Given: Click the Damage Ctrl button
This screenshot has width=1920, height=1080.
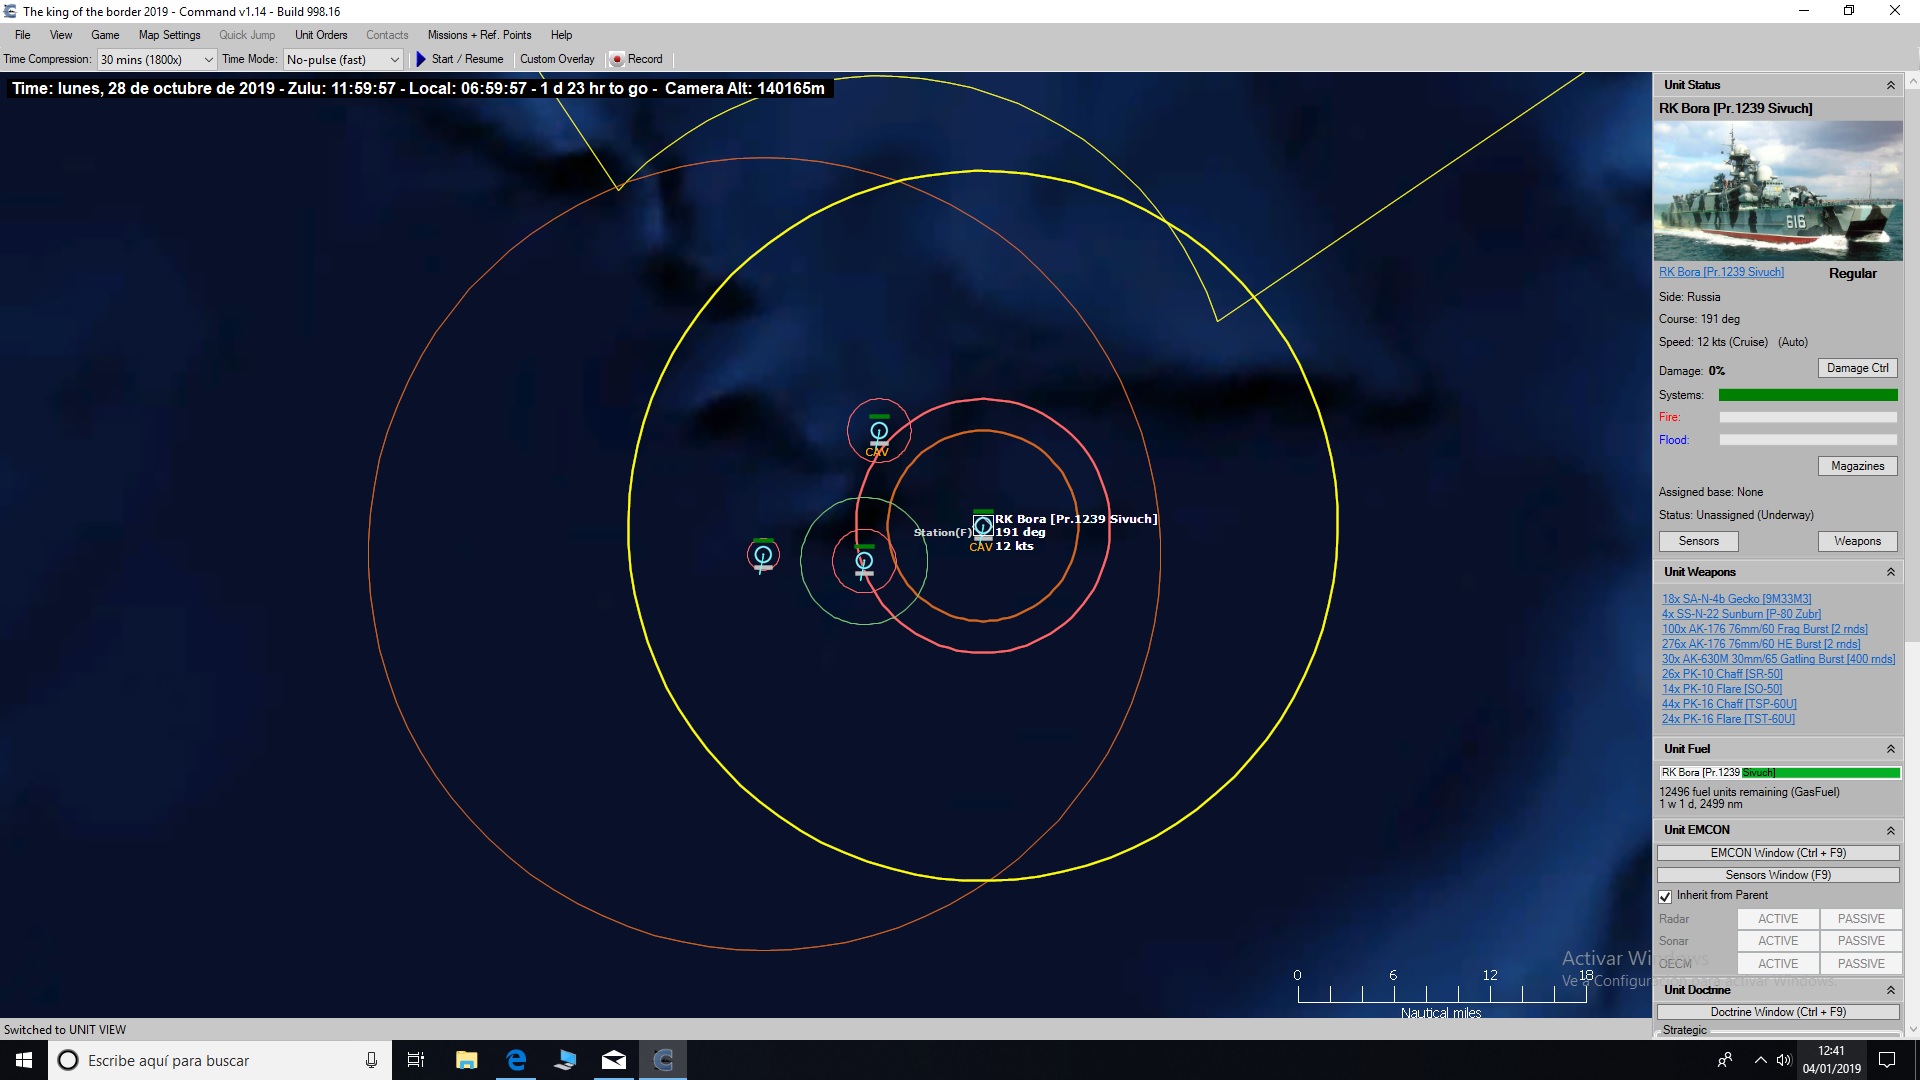Looking at the screenshot, I should click(x=1857, y=368).
